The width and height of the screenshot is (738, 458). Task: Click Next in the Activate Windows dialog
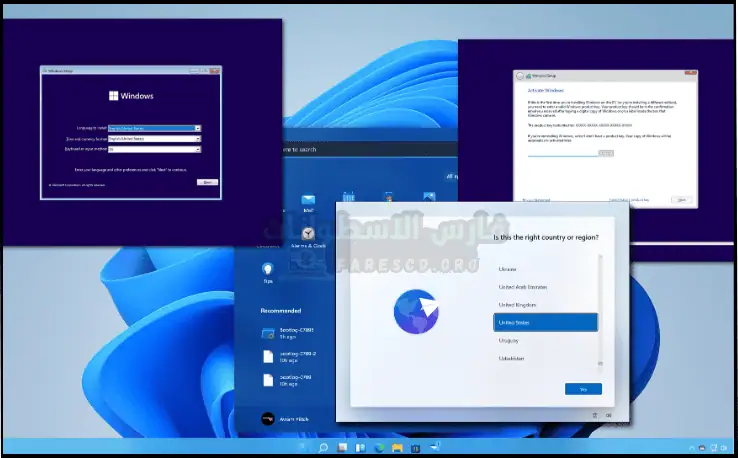682,199
